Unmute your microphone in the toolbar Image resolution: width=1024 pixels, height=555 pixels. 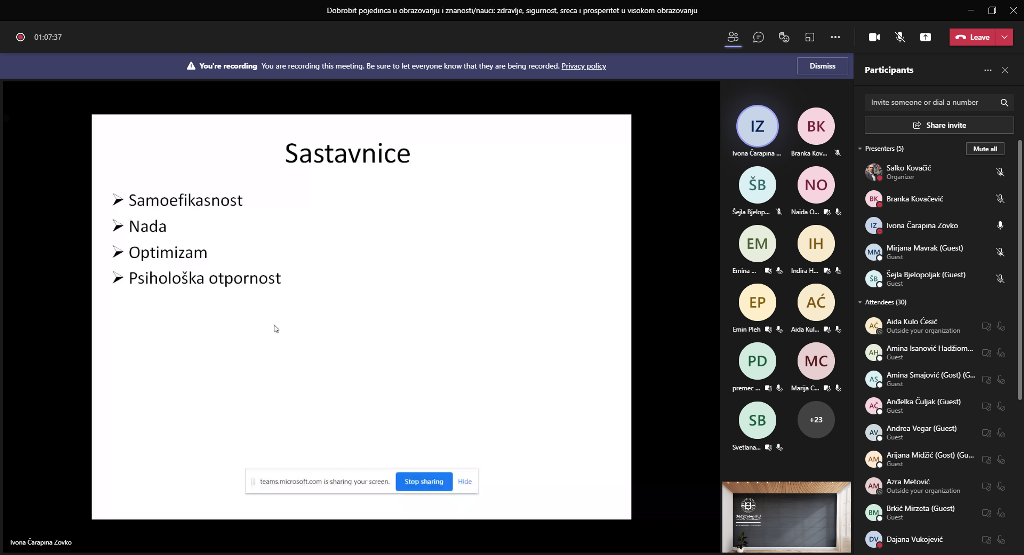point(899,37)
